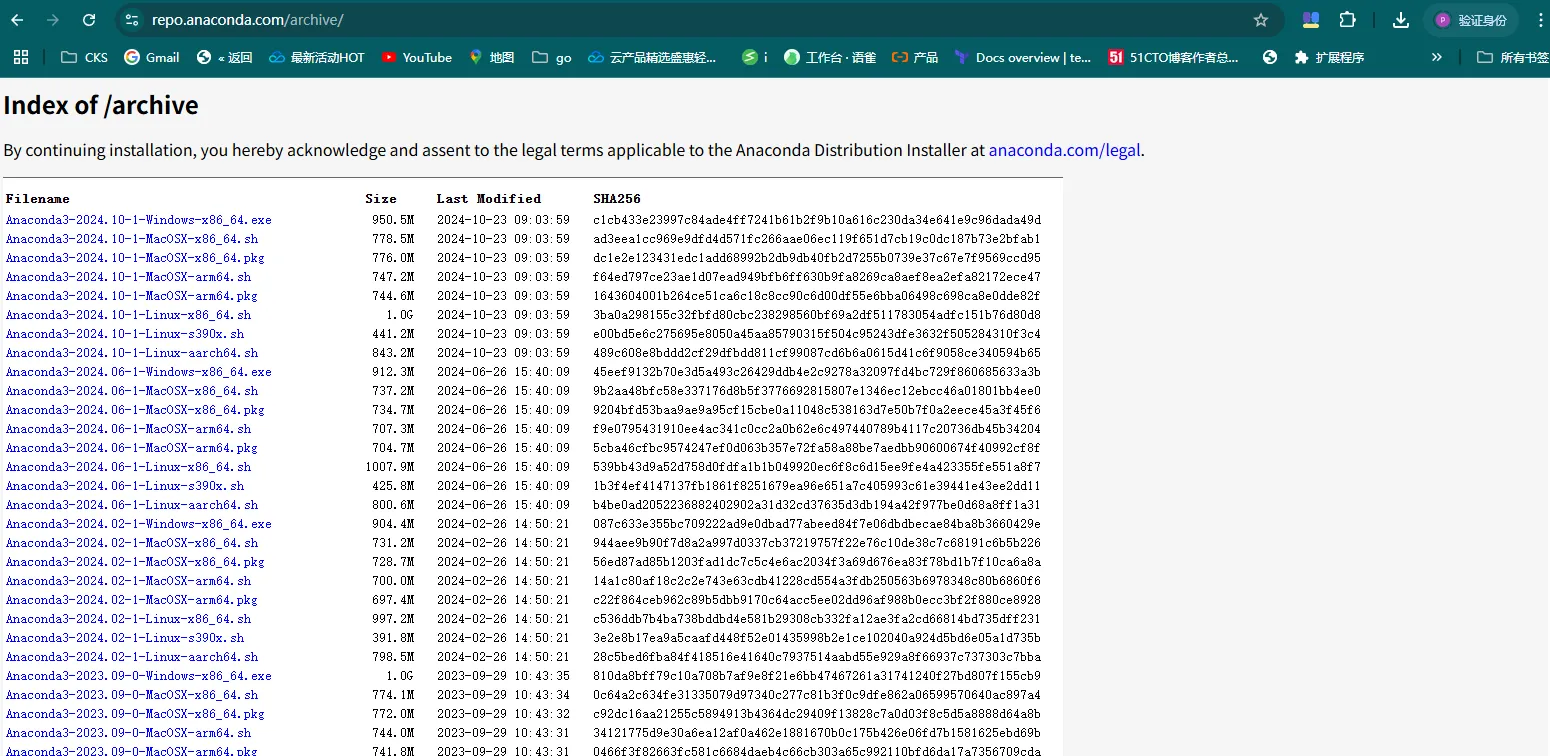Download Anaconda3-2024.06-1-Windows-x86_64.exe
Image resolution: width=1550 pixels, height=756 pixels.
[139, 372]
